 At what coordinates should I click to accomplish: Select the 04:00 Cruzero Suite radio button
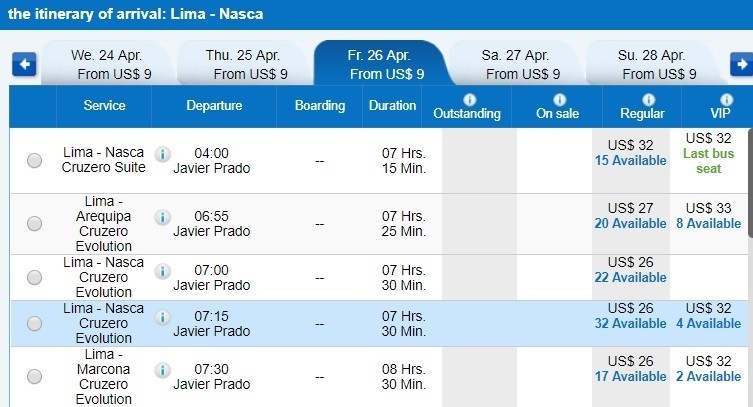point(35,160)
